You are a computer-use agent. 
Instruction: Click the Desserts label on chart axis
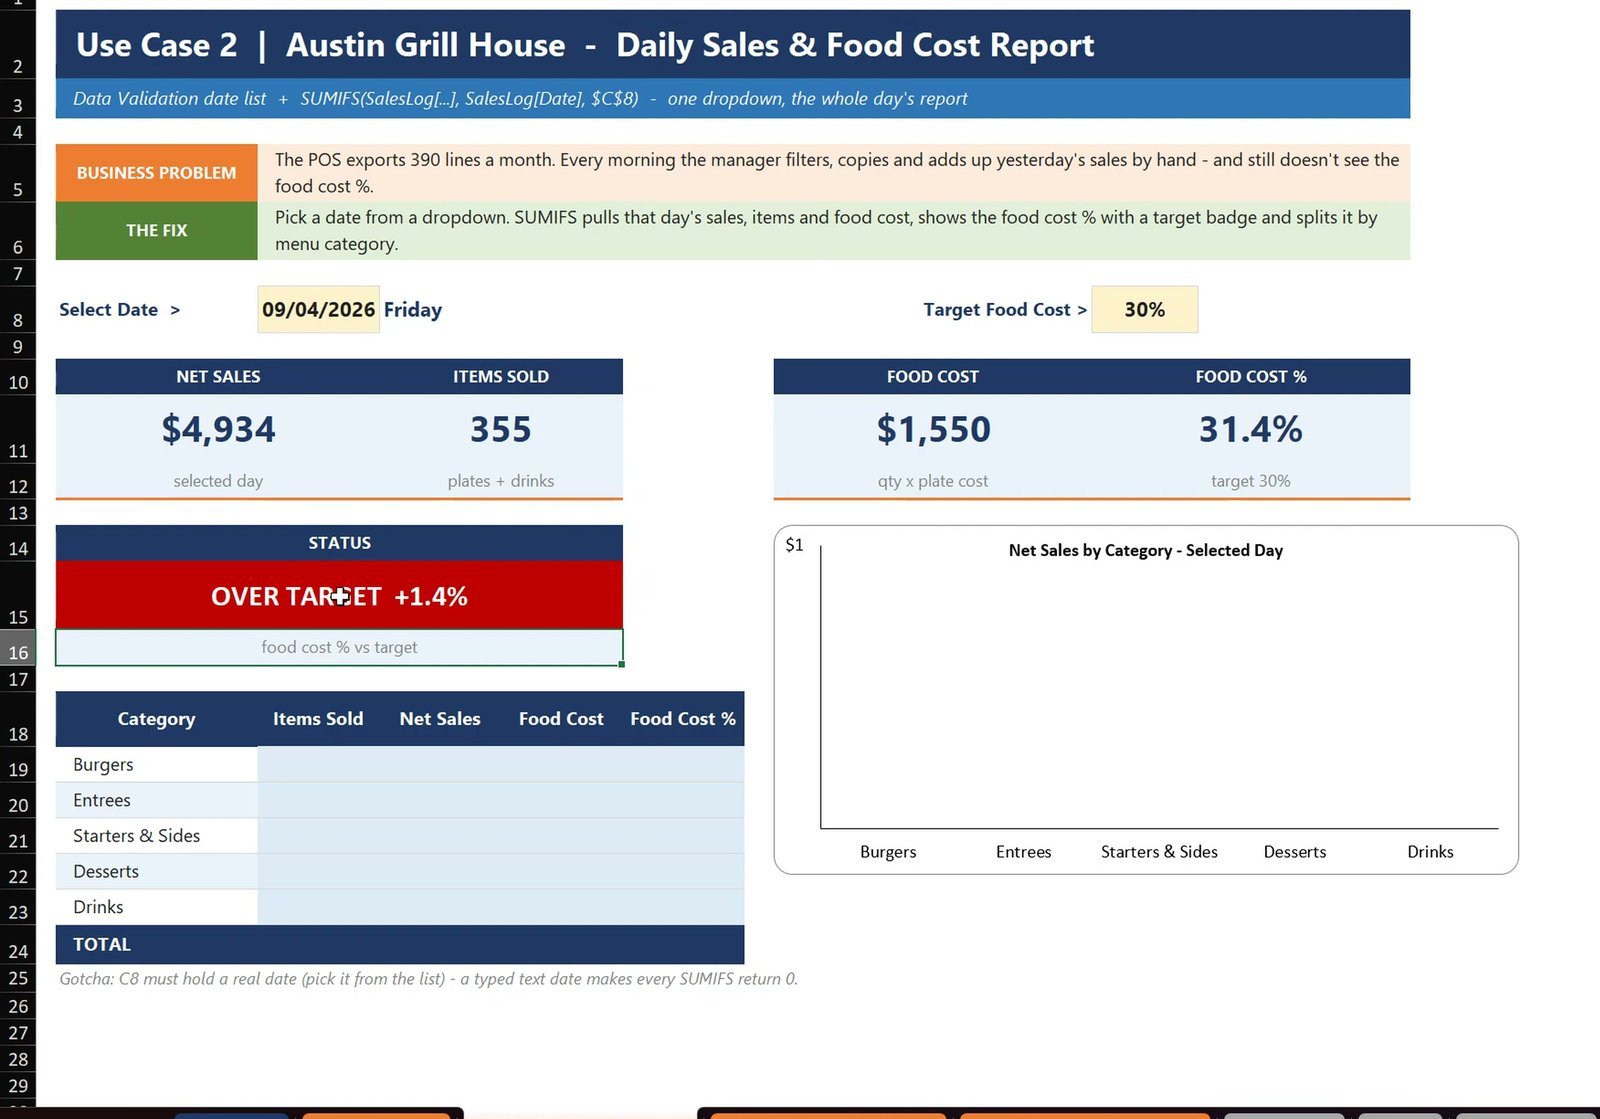(1295, 851)
